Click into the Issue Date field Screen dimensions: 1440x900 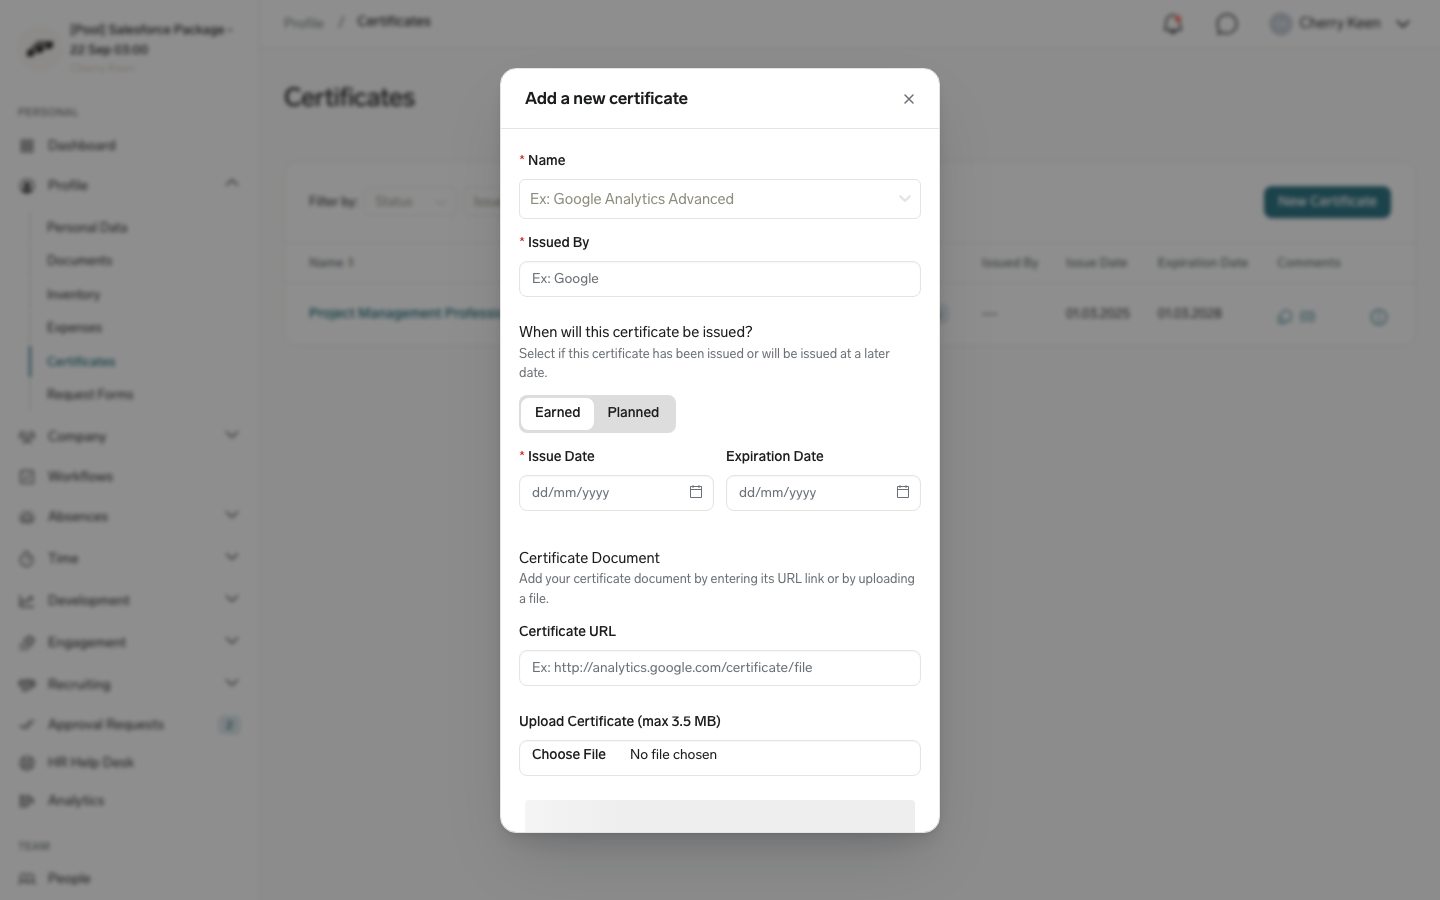616,493
